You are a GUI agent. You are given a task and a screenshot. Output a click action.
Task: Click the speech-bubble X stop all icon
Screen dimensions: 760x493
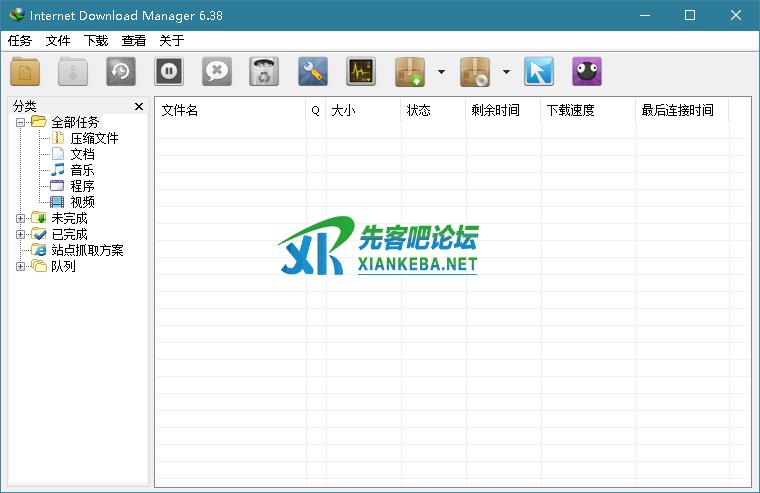pos(217,72)
